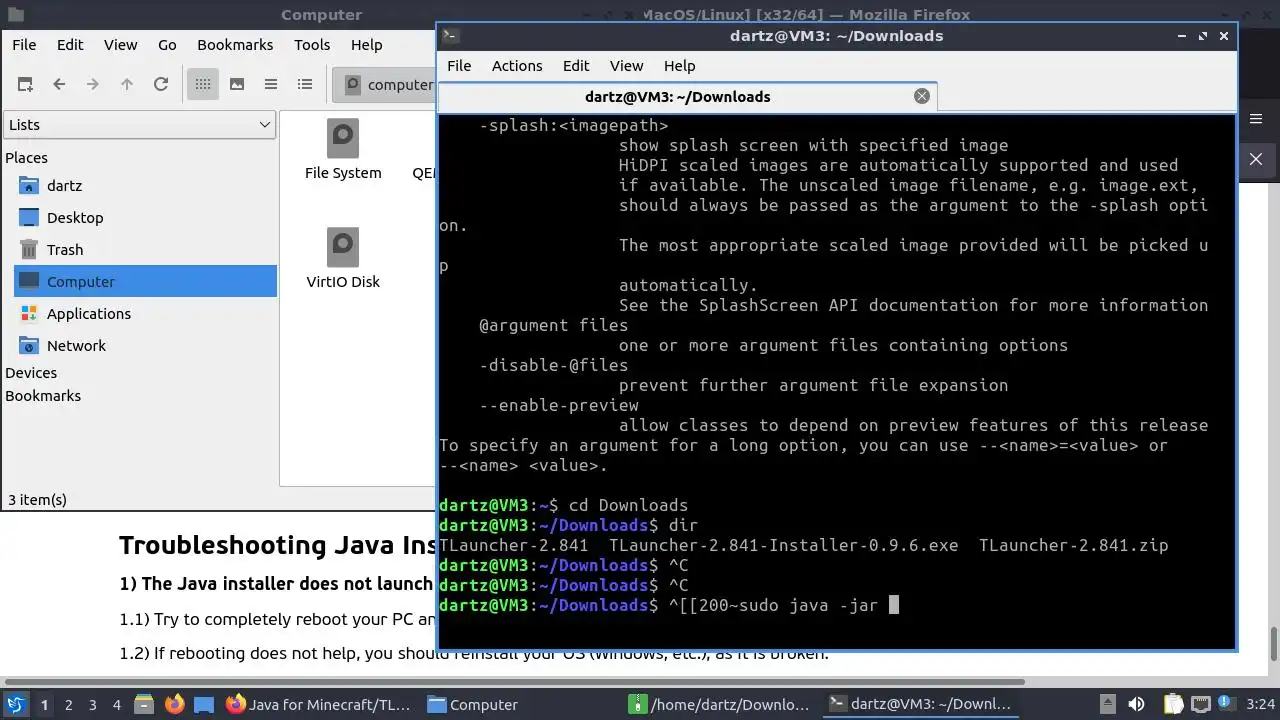Screen dimensions: 1280x720
Task: Select Computer in the Places sidebar
Action: pos(145,281)
